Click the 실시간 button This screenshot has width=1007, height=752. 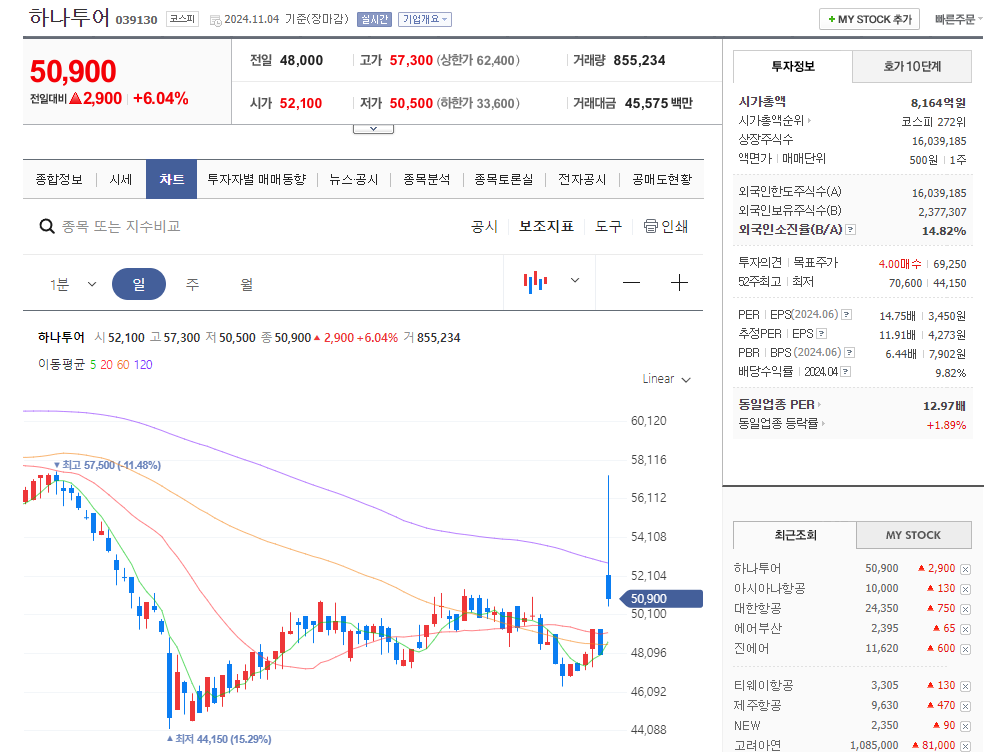(374, 19)
